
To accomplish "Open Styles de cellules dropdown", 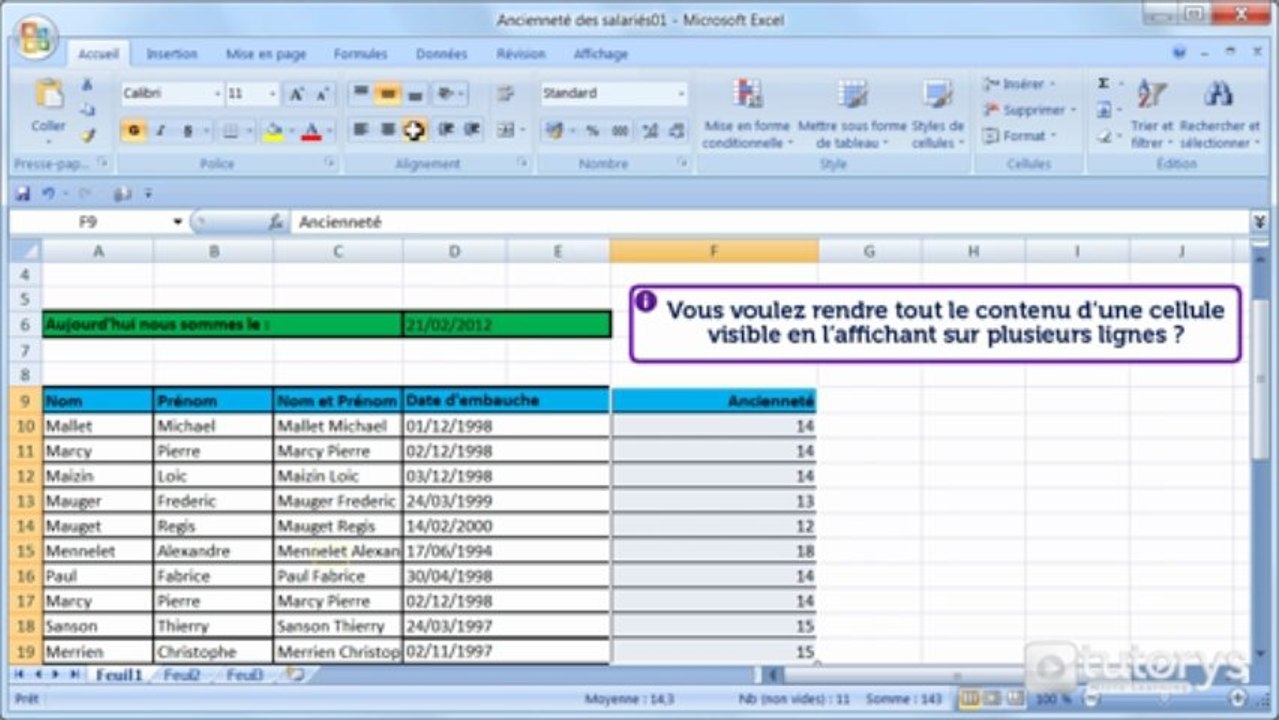I will (x=938, y=114).
